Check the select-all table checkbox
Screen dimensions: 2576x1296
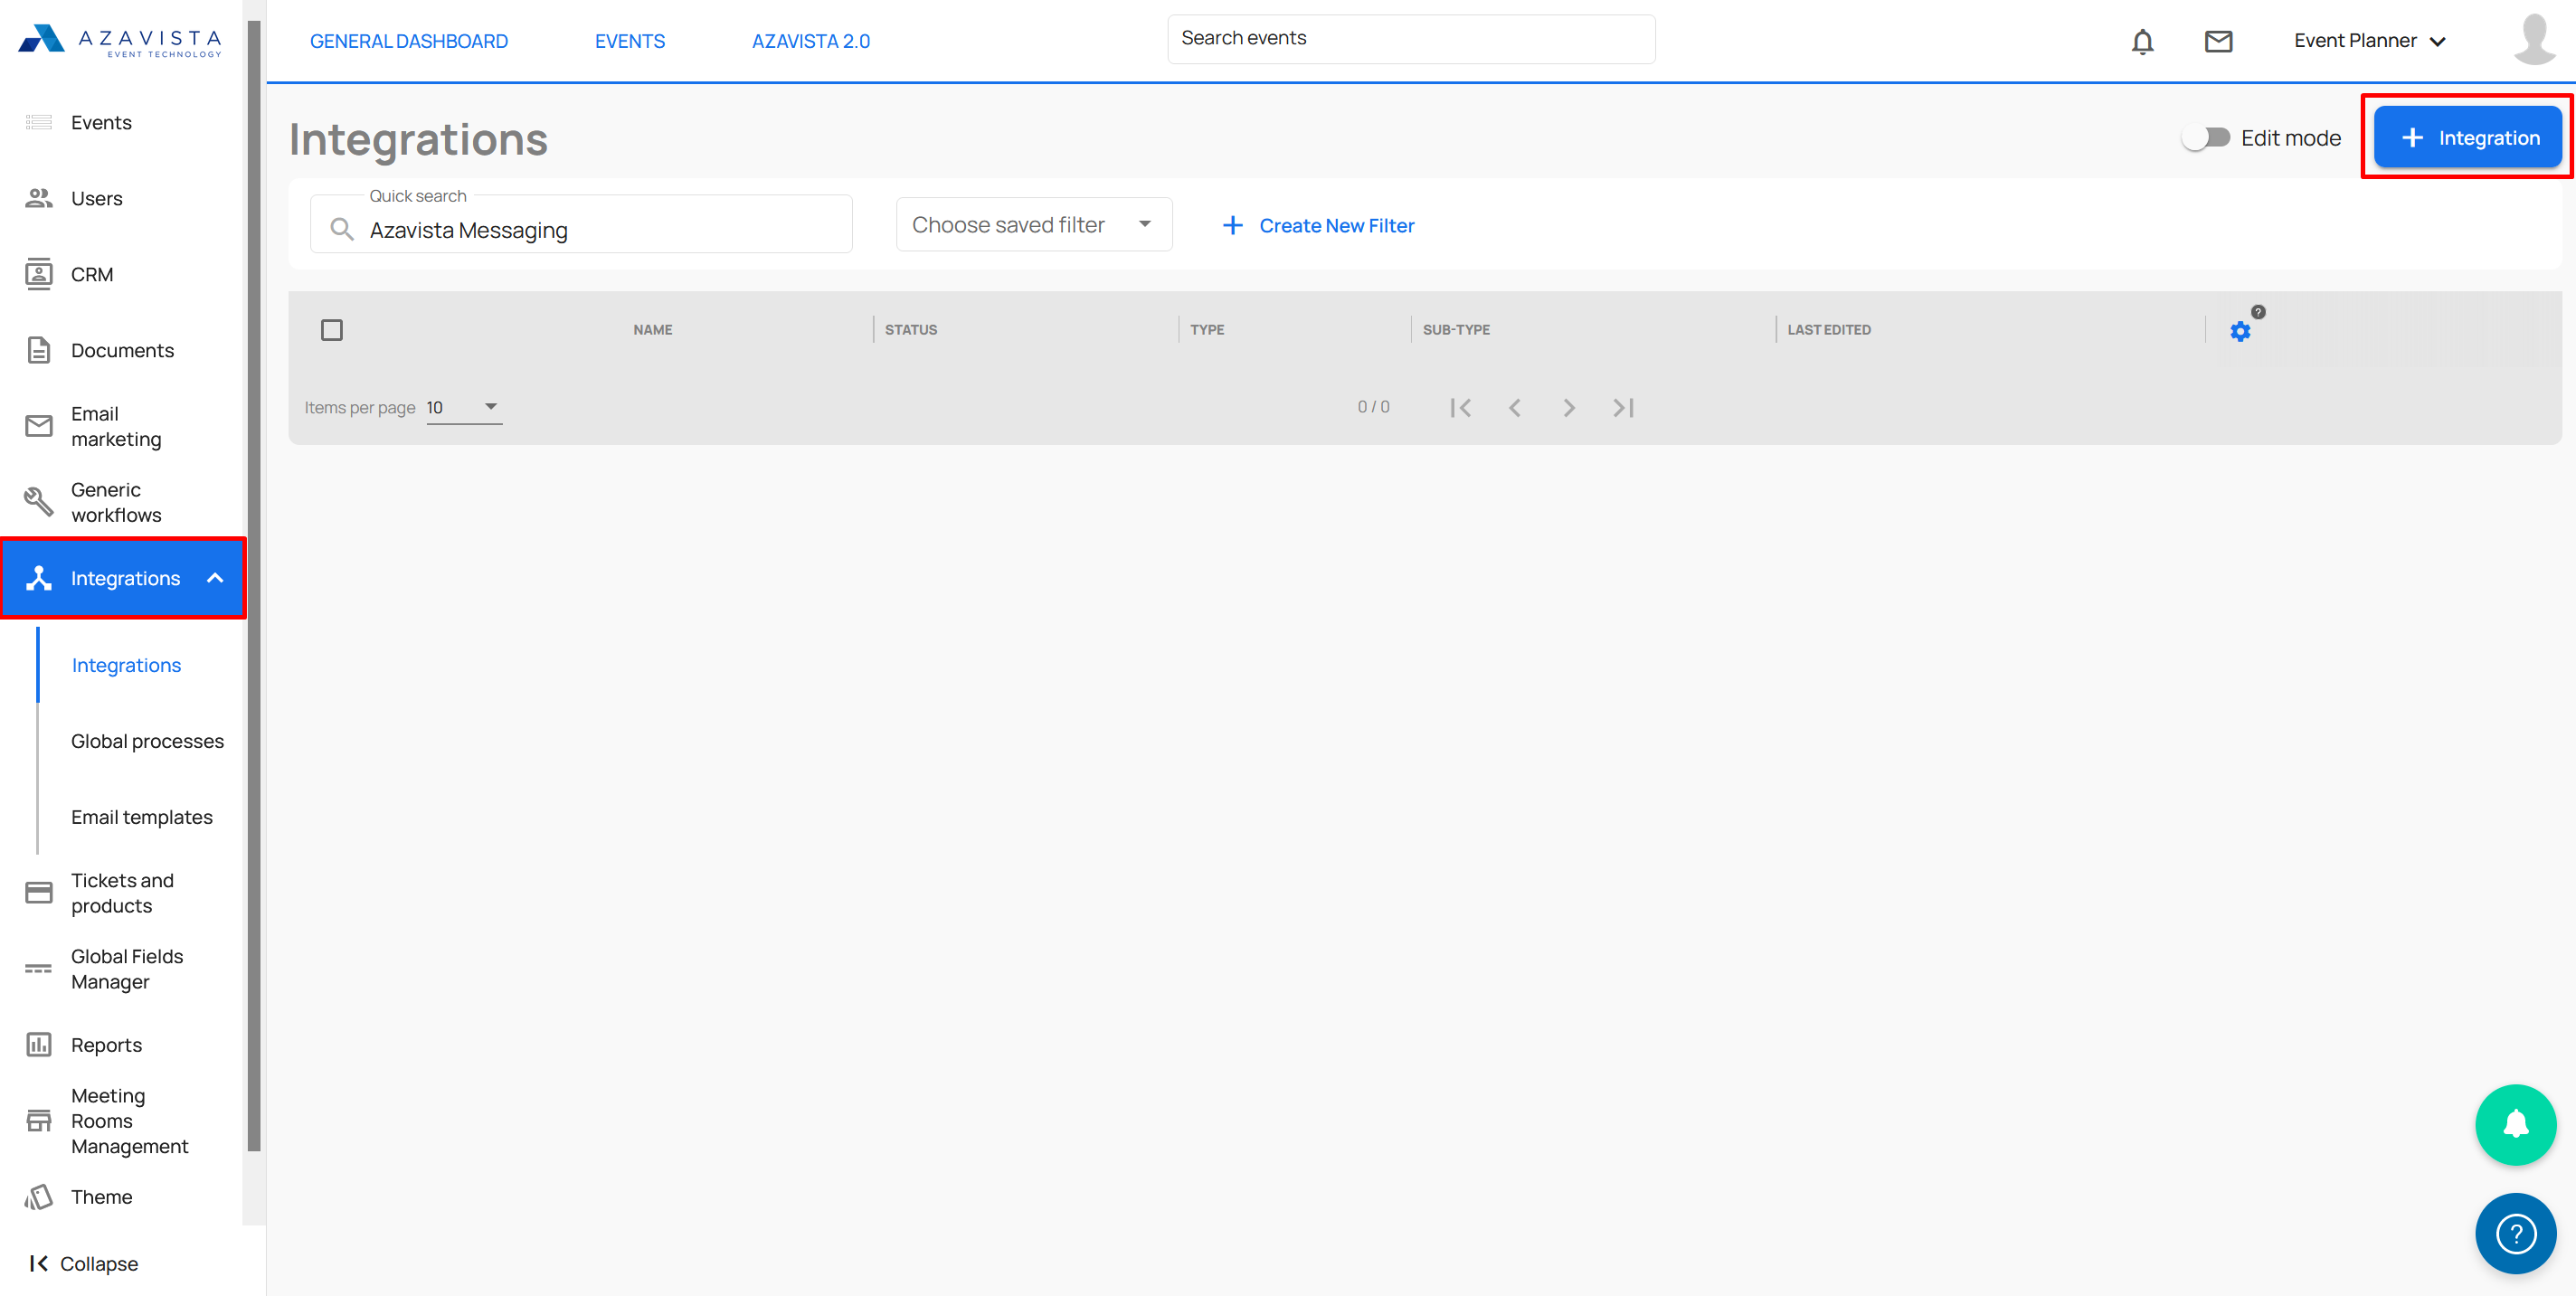pos(332,330)
